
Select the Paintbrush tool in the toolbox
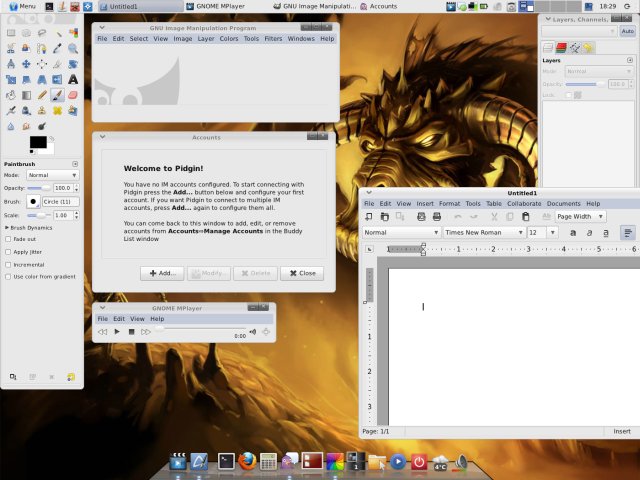58,96
